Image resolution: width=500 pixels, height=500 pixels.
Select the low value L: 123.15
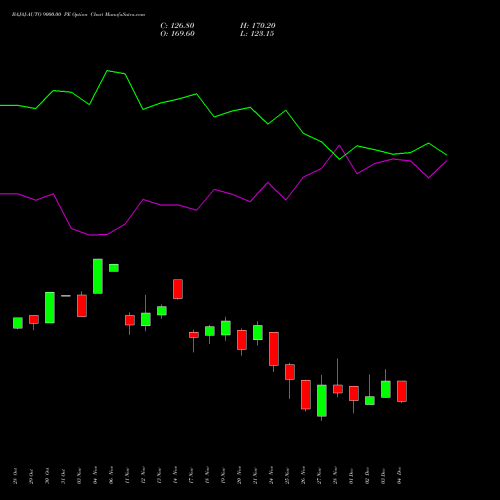point(257,34)
